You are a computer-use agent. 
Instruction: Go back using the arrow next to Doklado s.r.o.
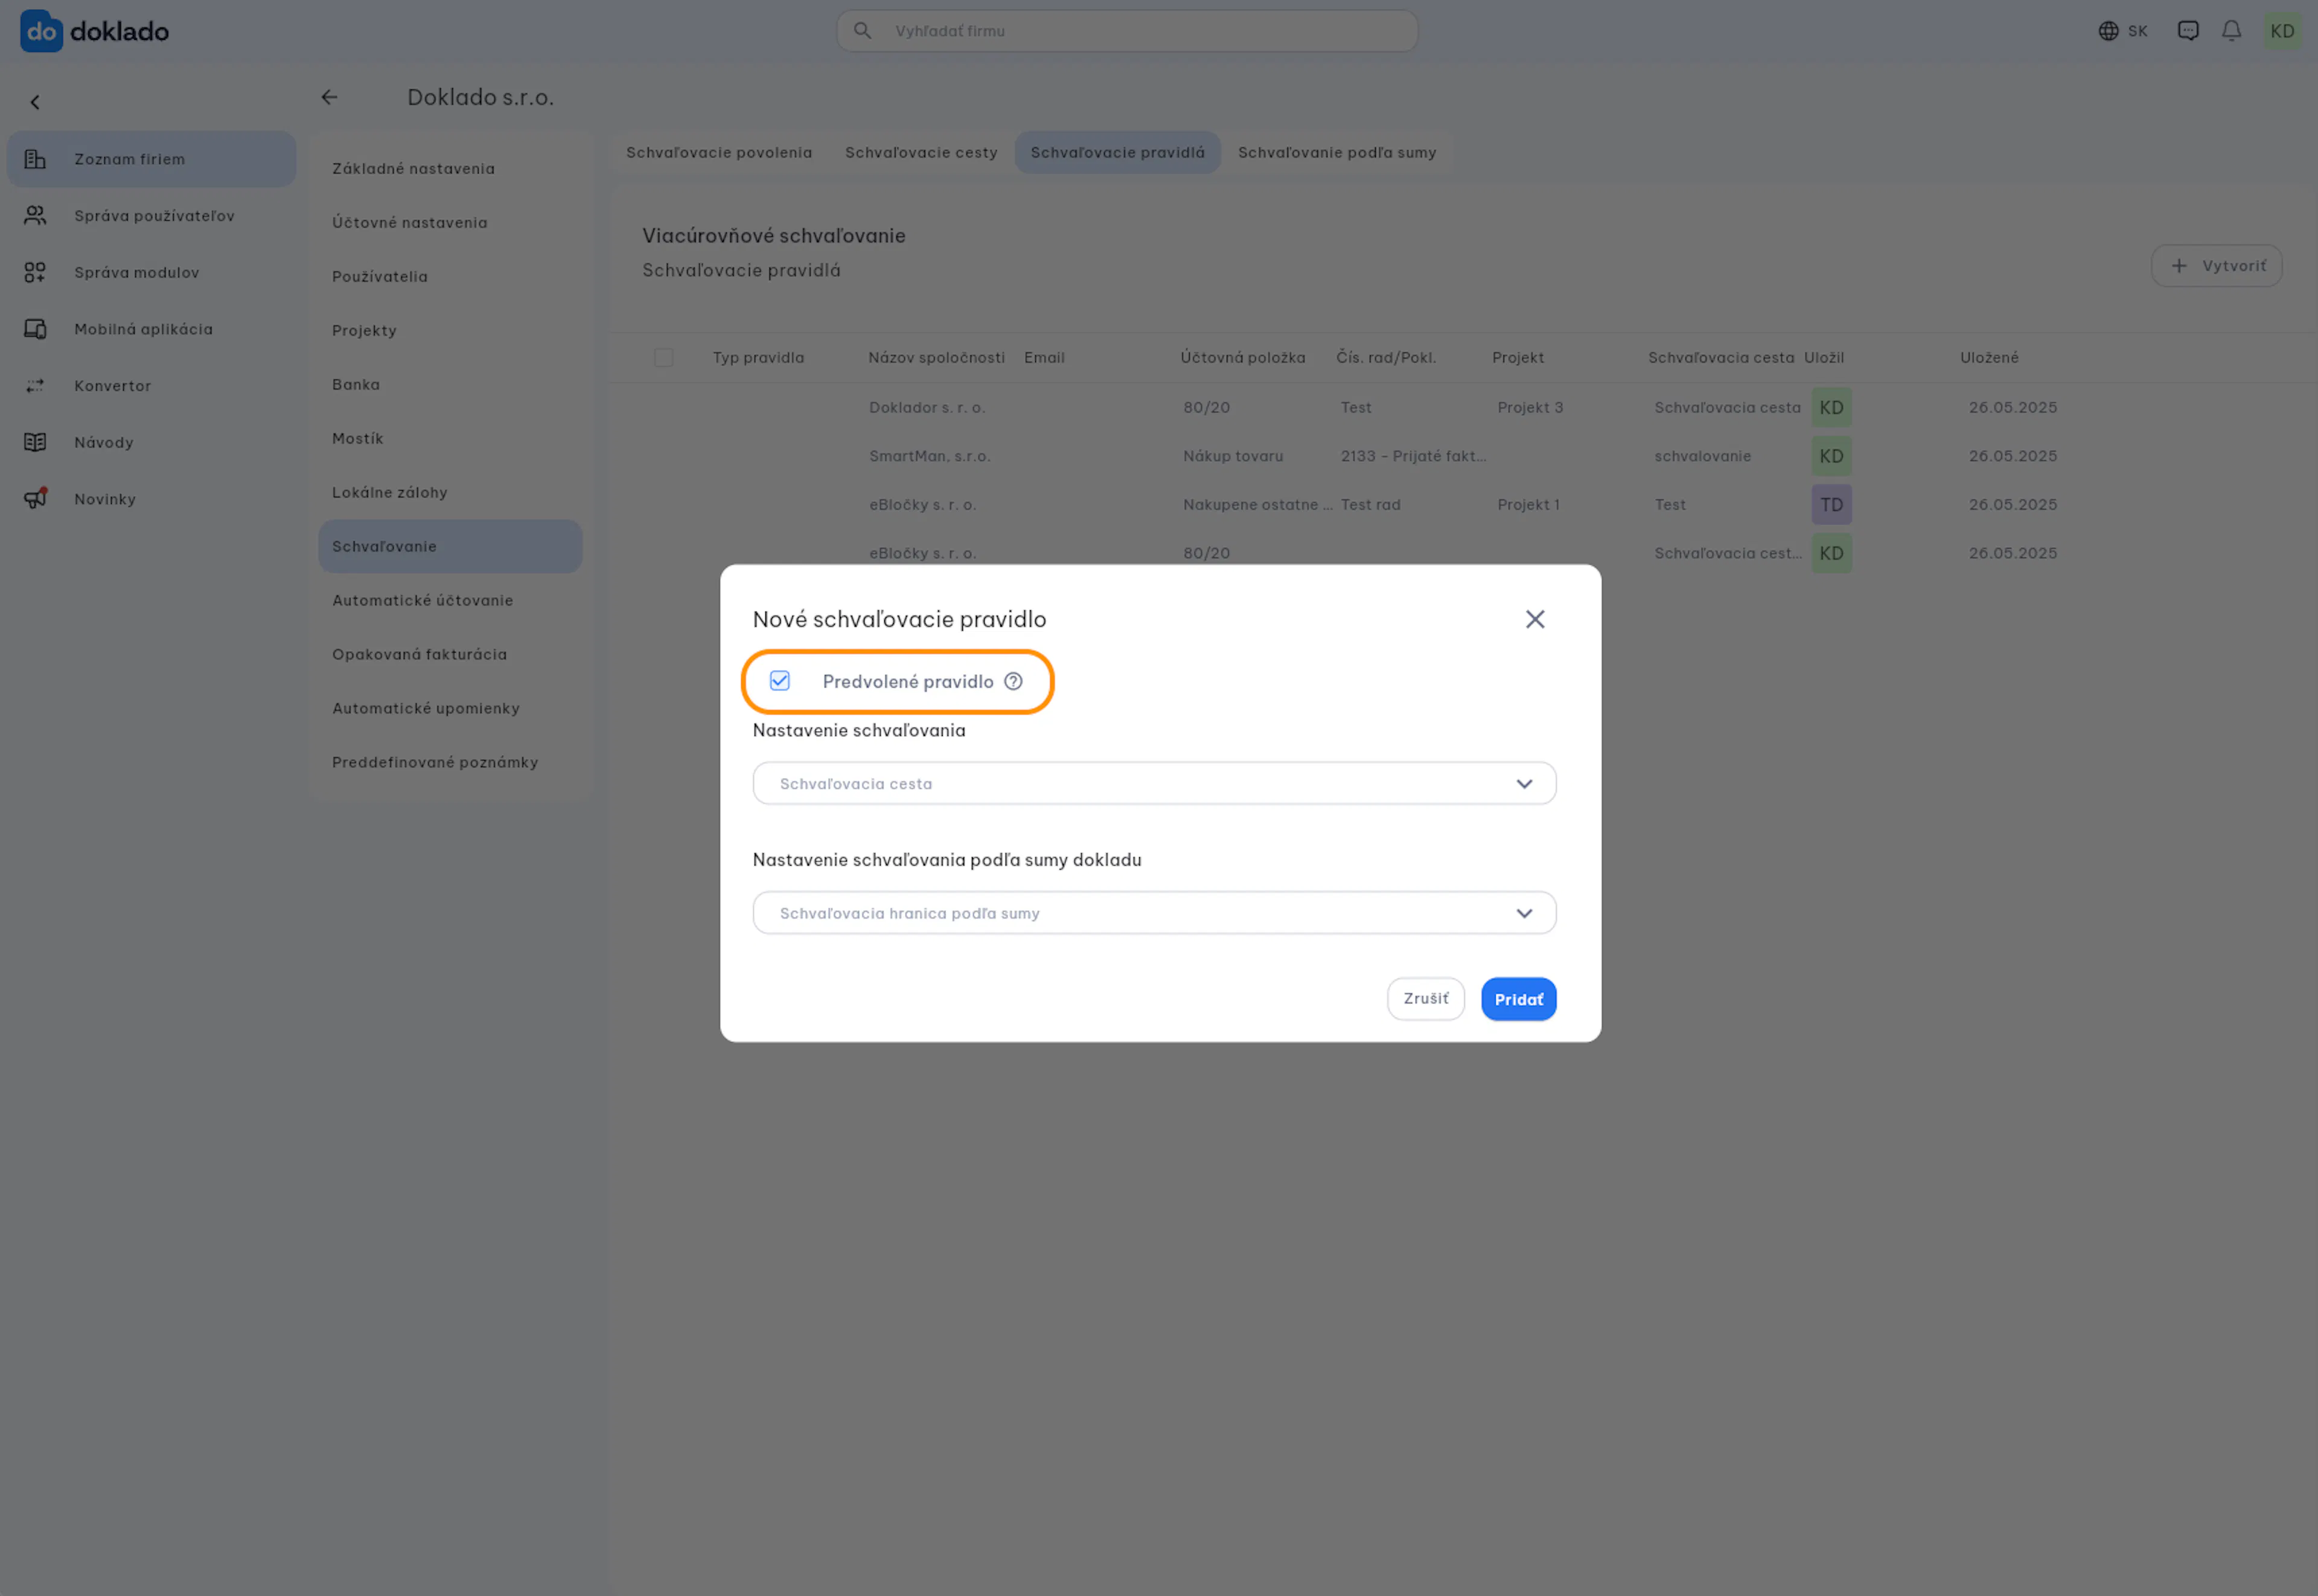click(x=329, y=97)
